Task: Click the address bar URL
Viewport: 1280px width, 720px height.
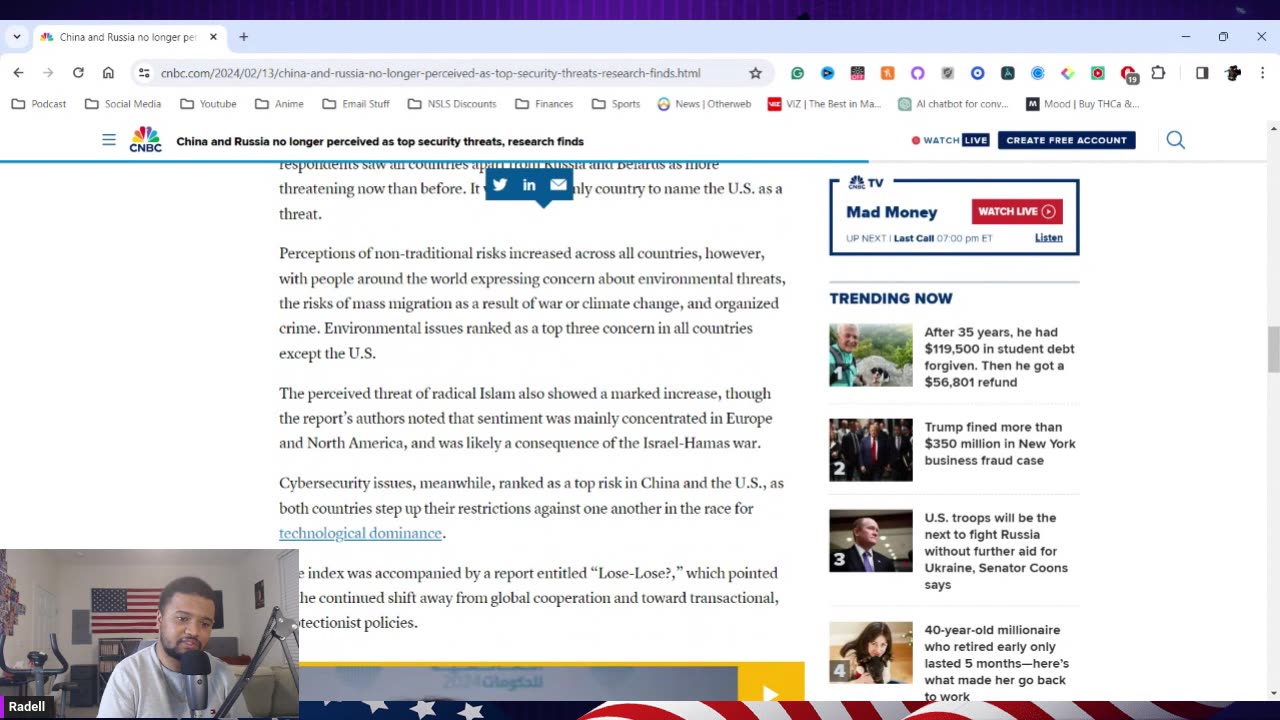Action: click(x=430, y=73)
